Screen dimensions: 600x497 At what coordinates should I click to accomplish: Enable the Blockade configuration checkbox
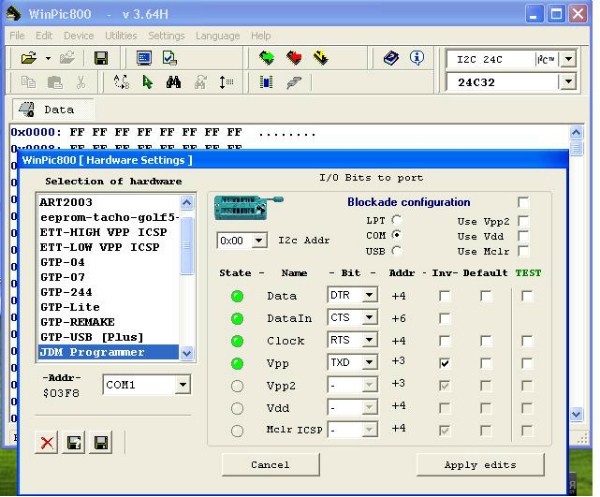tap(523, 202)
